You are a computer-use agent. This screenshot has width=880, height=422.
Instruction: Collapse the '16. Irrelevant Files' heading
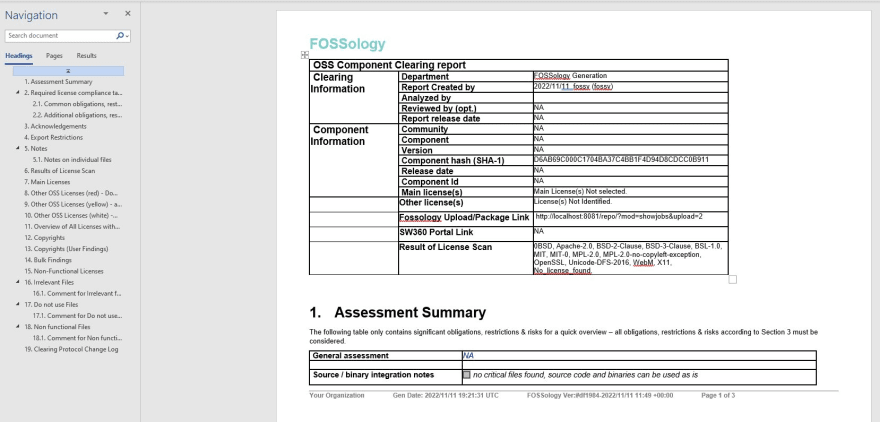coord(18,282)
